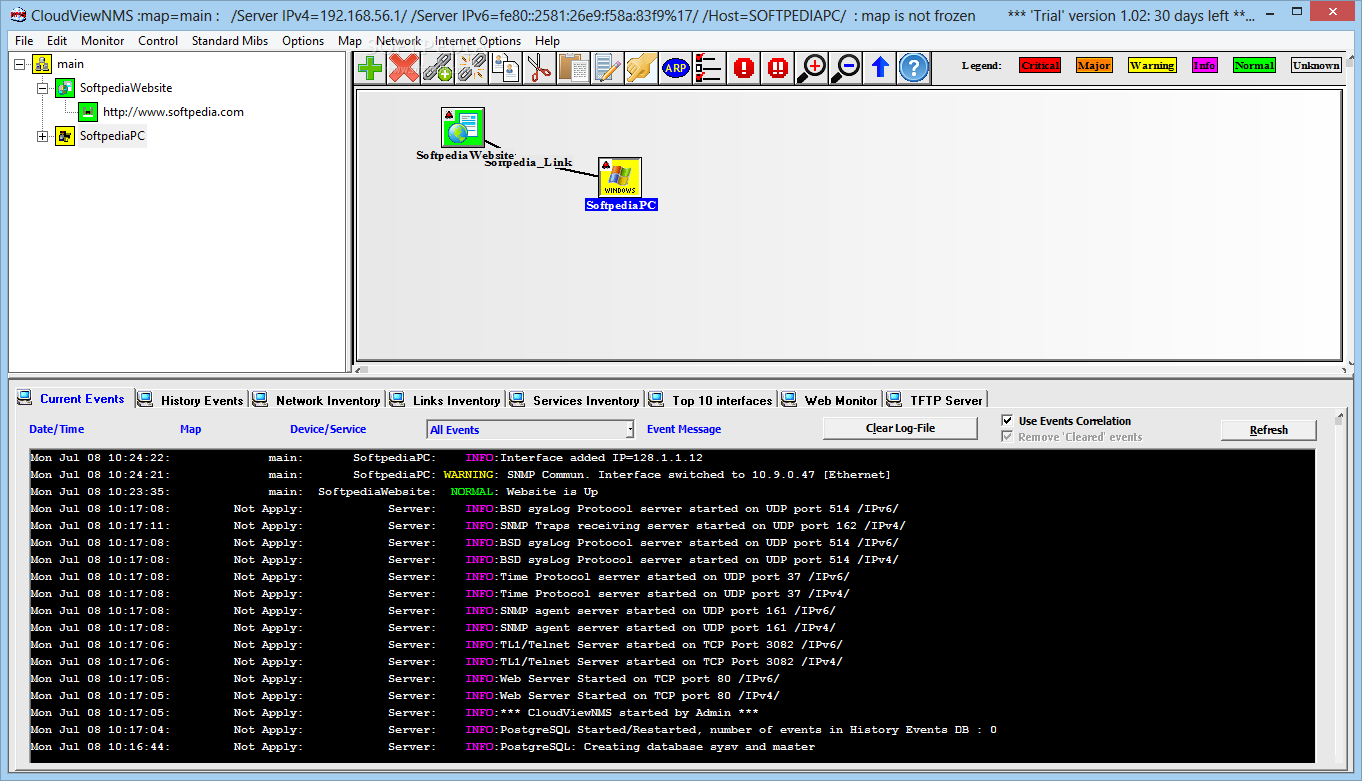
Task: Click the 'Website is Up' event row
Action: 672,491
